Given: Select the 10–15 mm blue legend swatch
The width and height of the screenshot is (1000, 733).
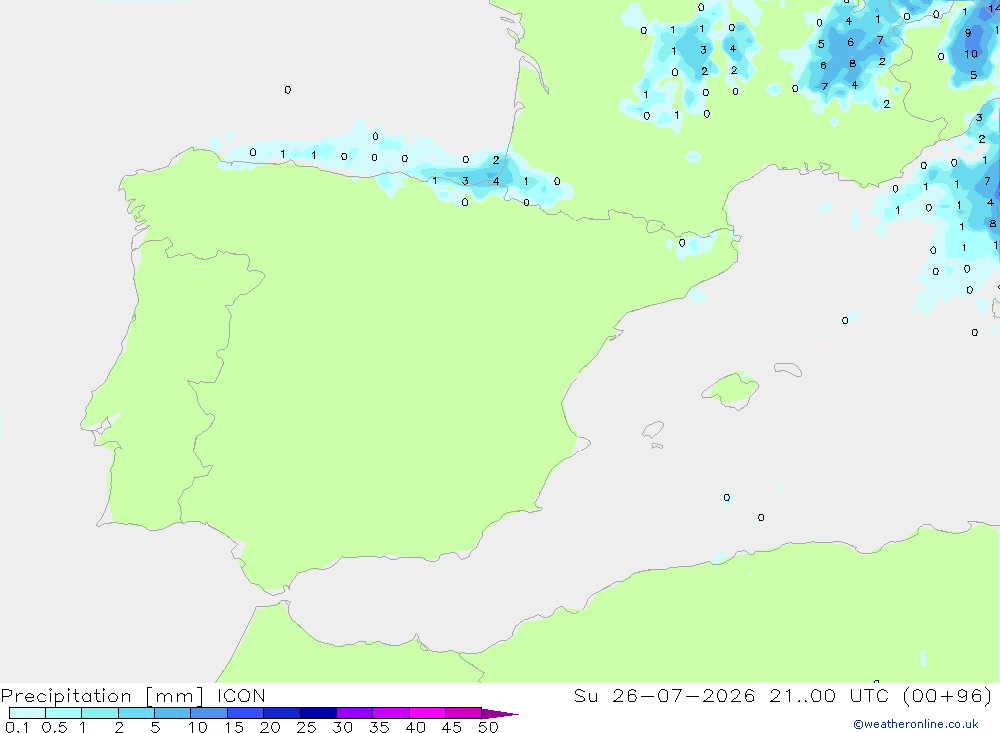Looking at the screenshot, I should point(209,713).
